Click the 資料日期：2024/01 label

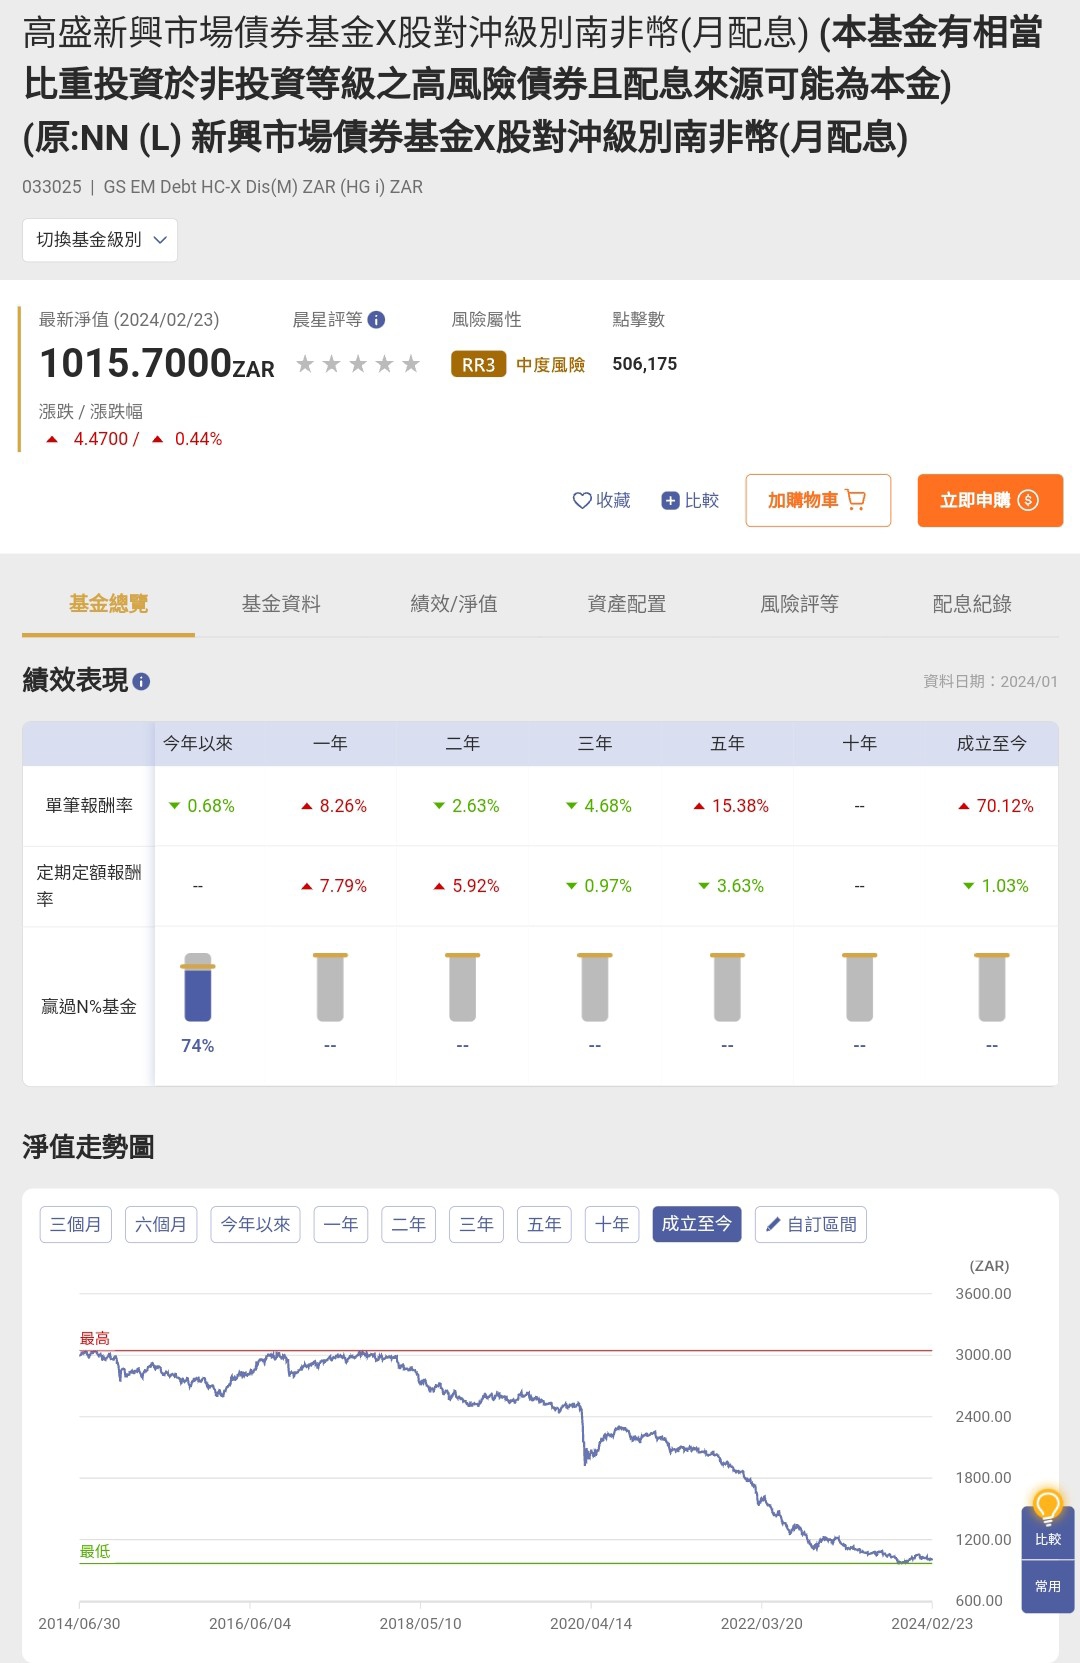(990, 682)
